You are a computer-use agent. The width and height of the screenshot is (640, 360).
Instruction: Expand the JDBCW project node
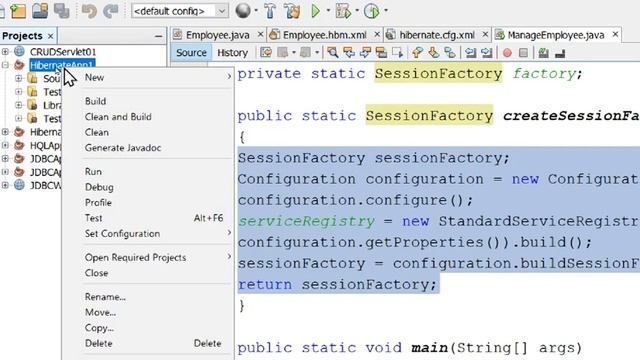tap(5, 185)
